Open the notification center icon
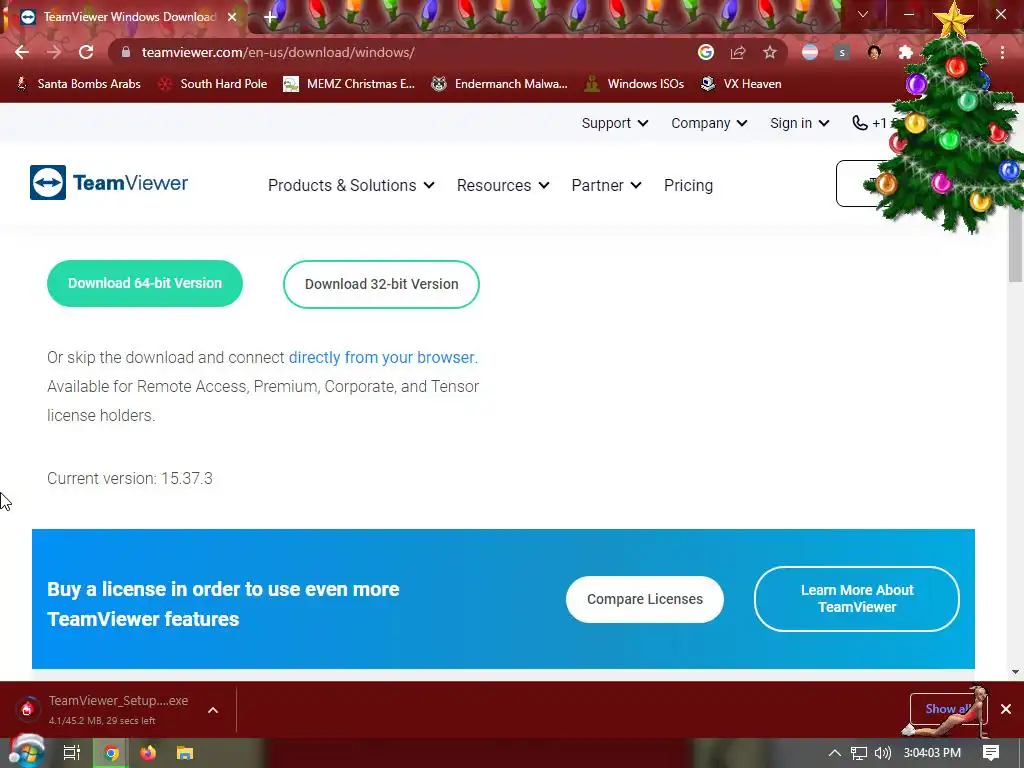Viewport: 1024px width, 768px height. pyautogui.click(x=991, y=753)
